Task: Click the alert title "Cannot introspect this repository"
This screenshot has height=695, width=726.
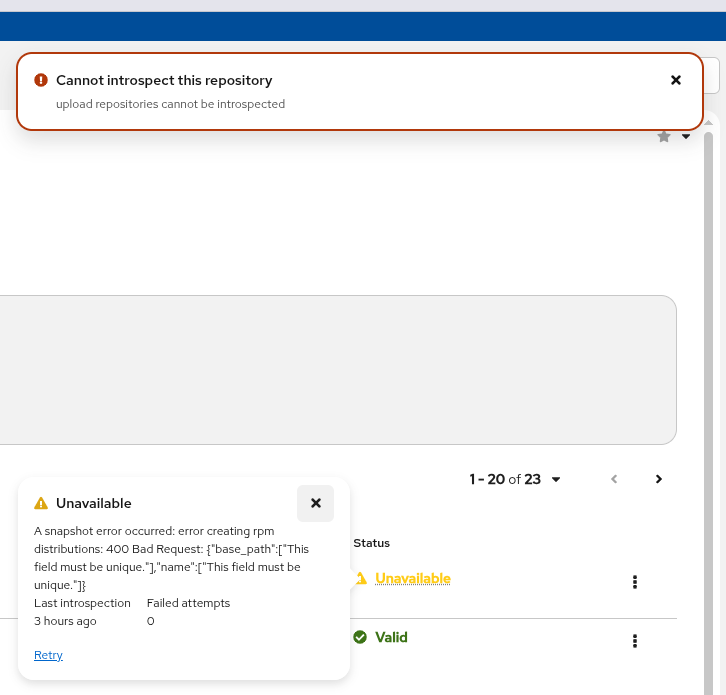Action: click(x=164, y=80)
